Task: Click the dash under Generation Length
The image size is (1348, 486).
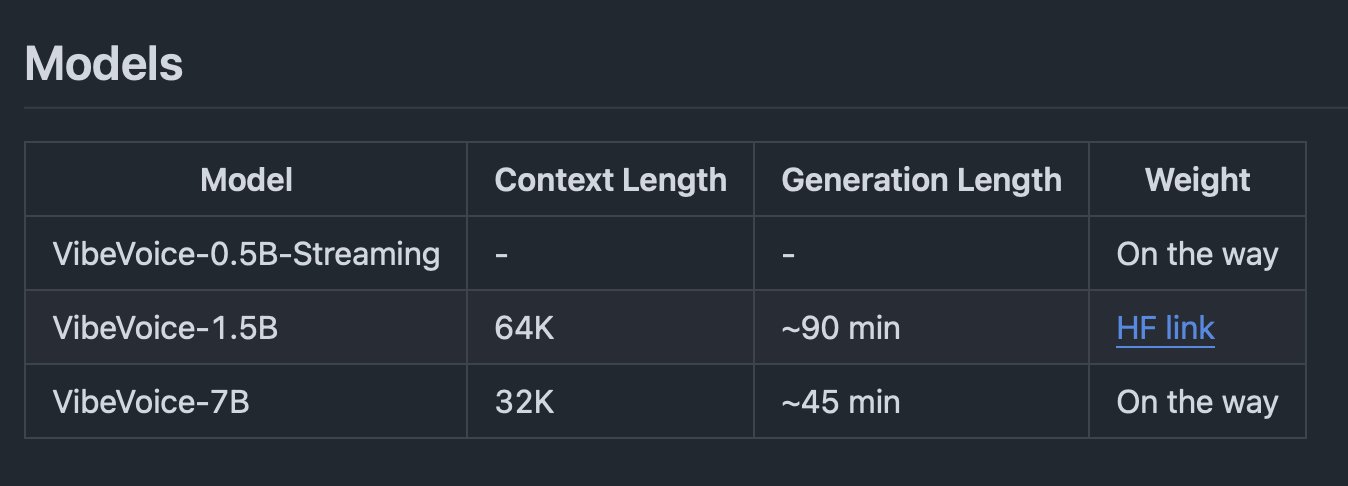Action: (x=788, y=255)
